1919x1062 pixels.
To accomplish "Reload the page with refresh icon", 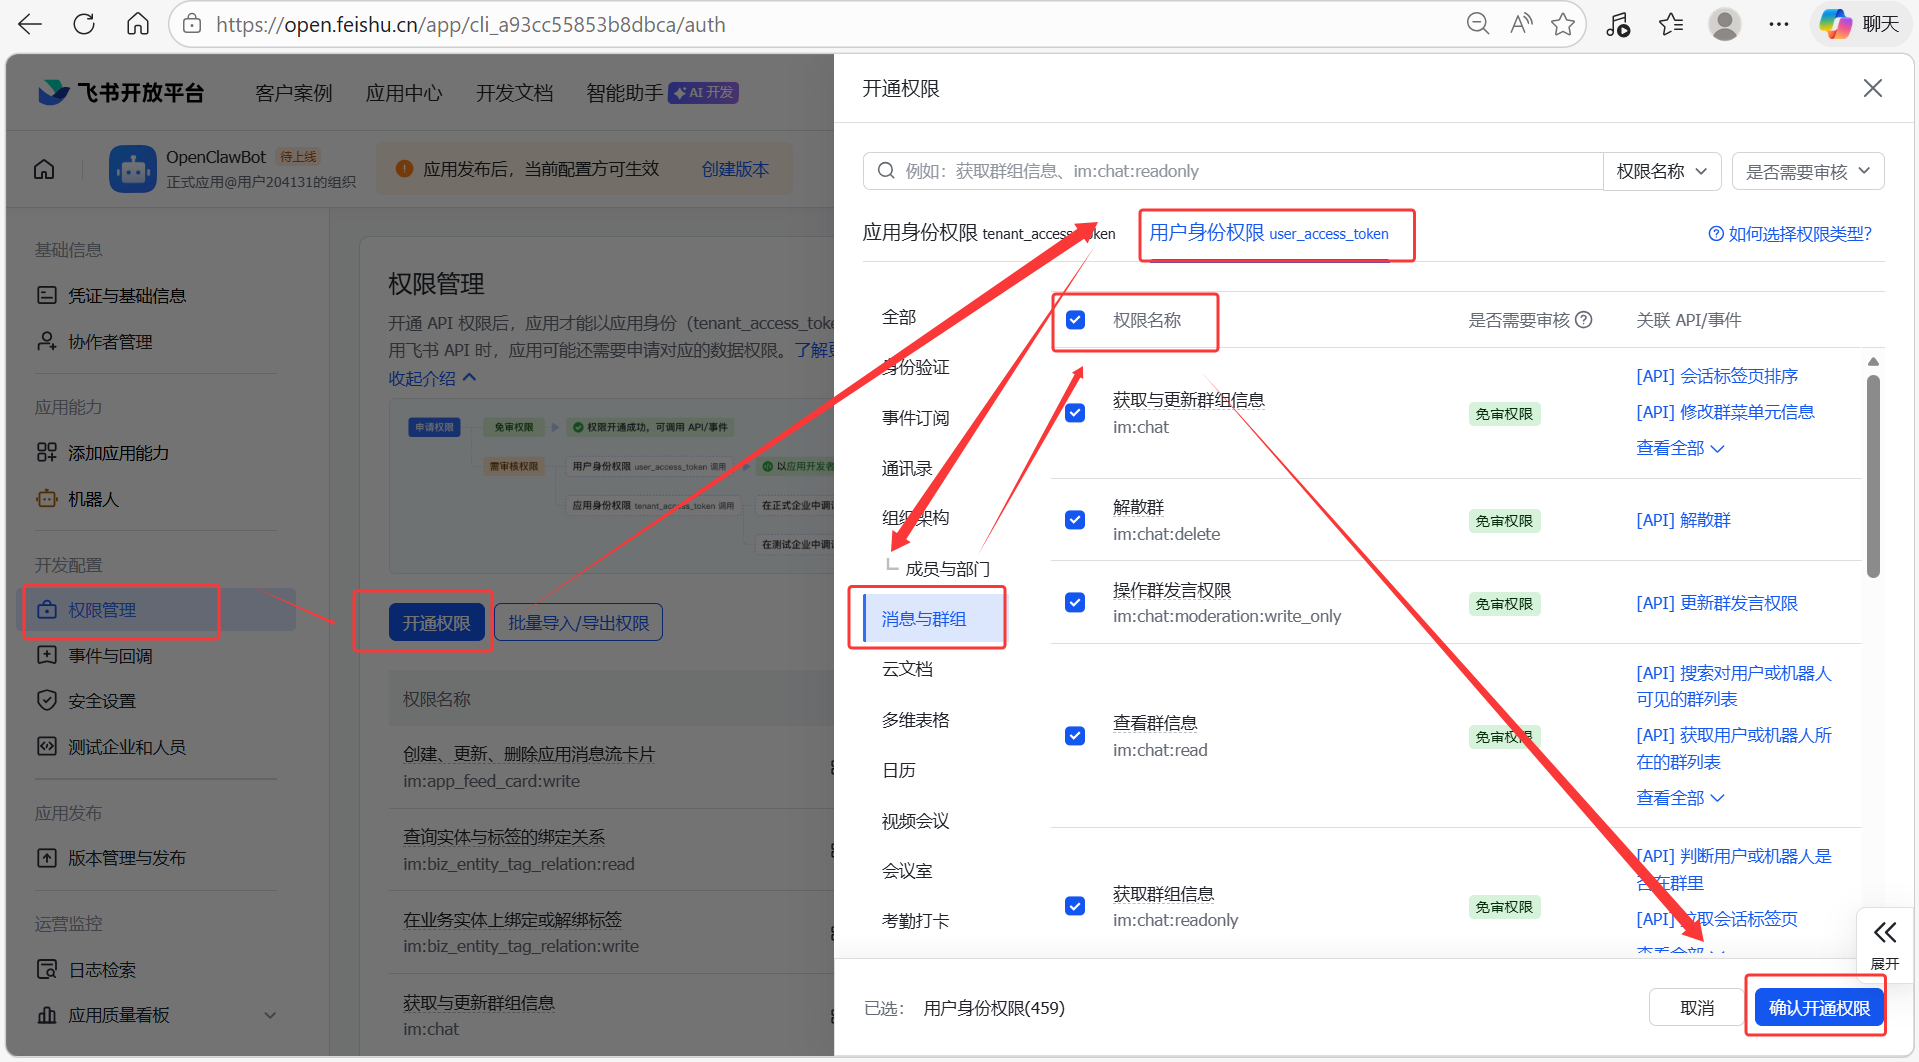I will 84,24.
